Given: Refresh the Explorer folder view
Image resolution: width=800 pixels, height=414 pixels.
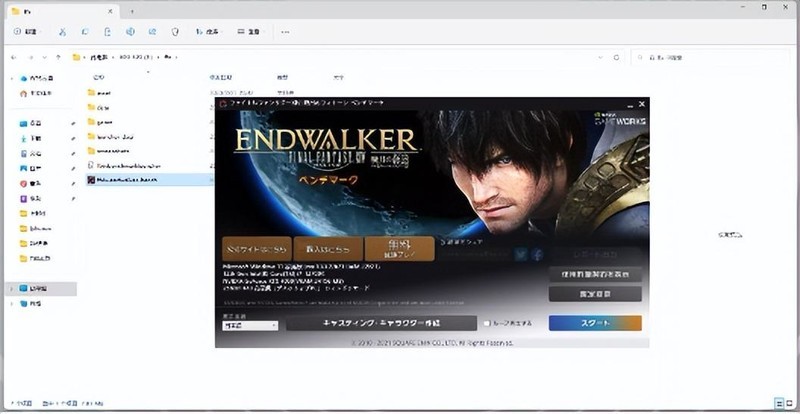Looking at the screenshot, I should click(616, 57).
